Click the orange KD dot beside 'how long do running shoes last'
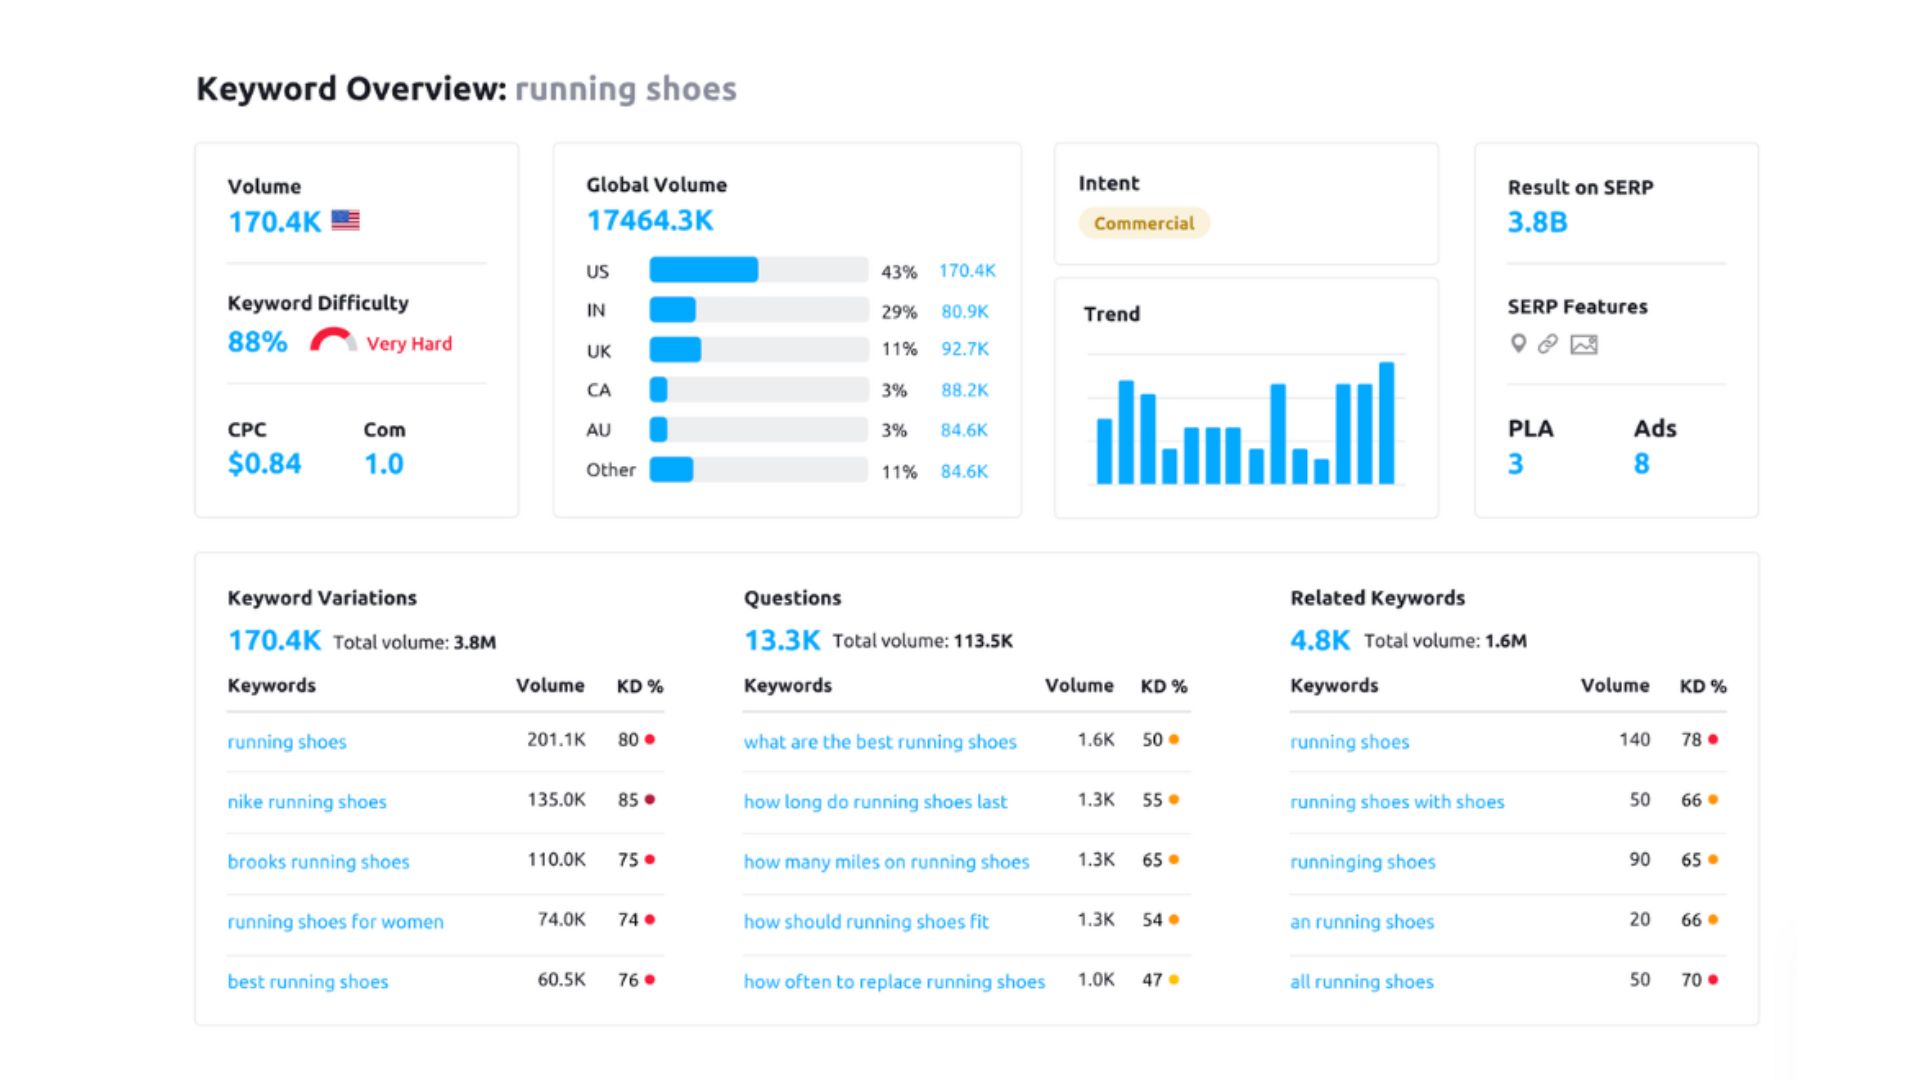 pyautogui.click(x=1173, y=798)
